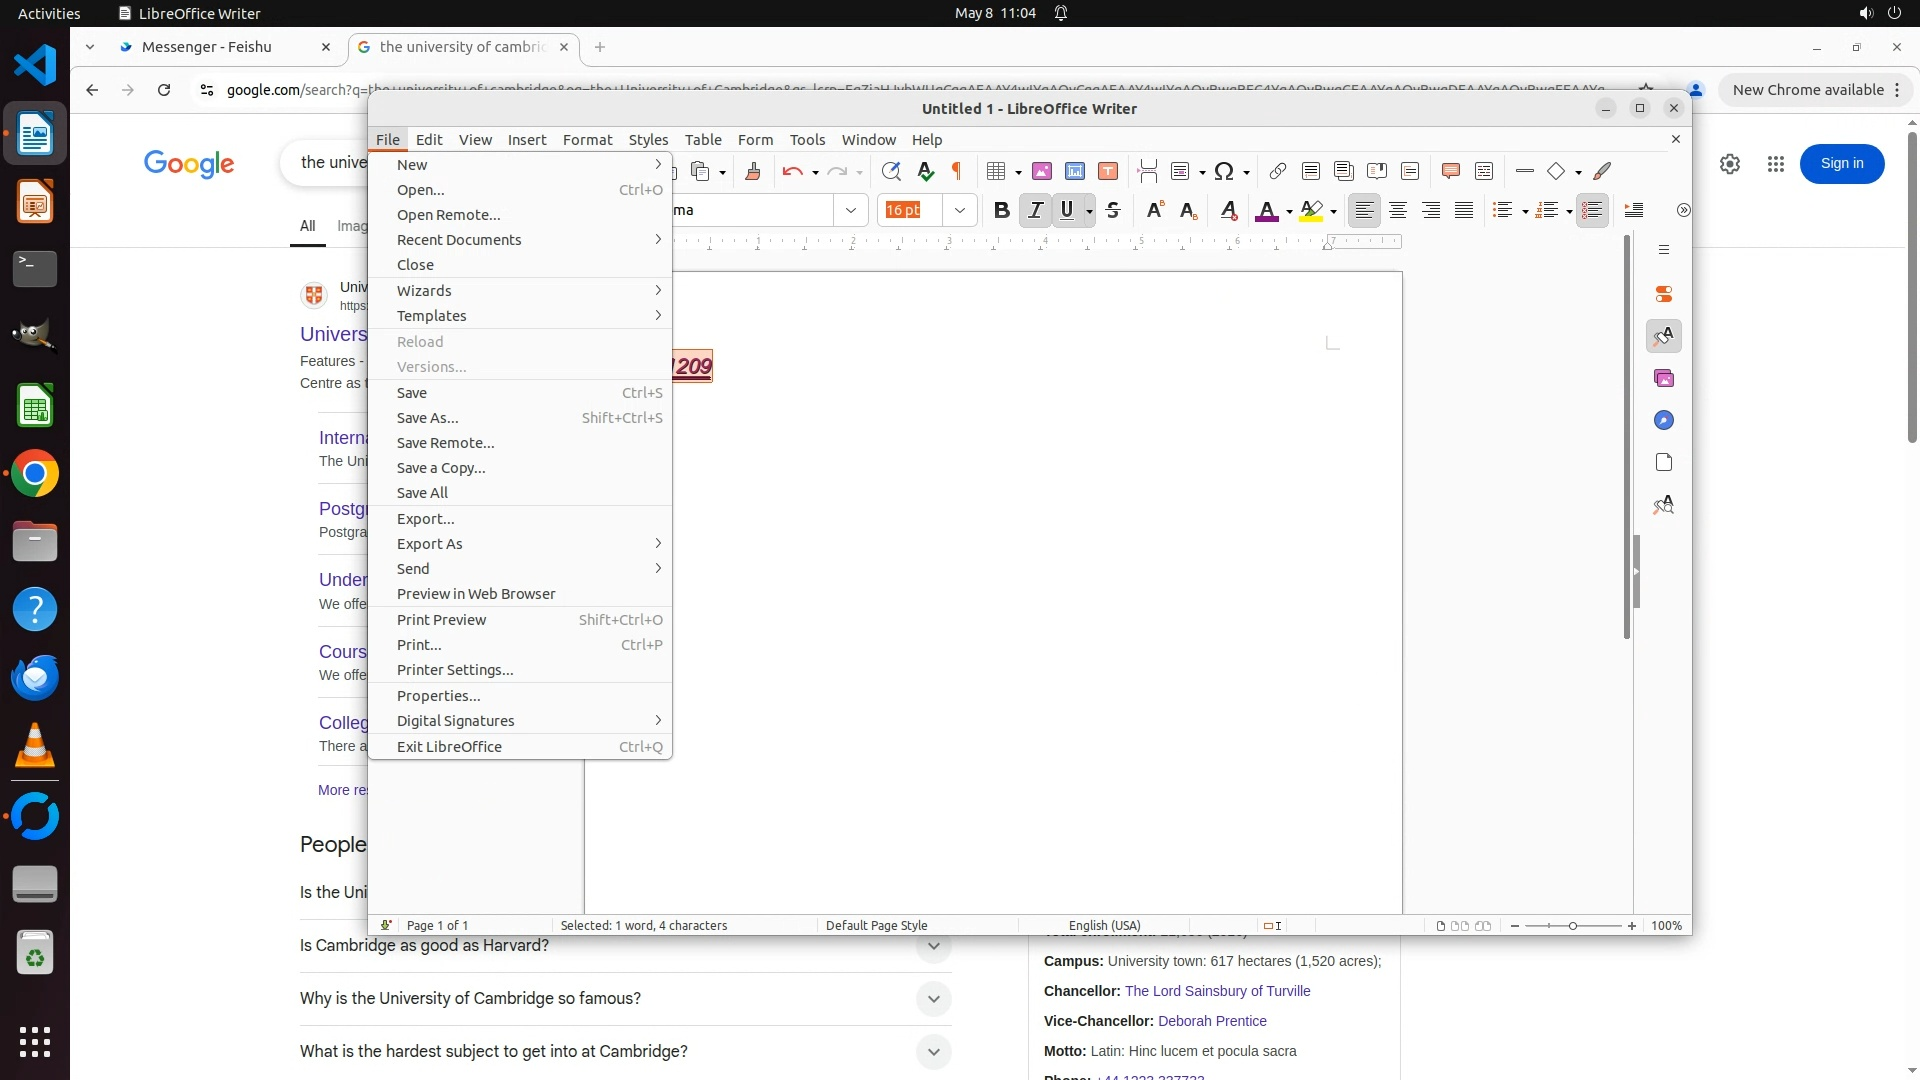Click the Insert Comment icon
Image resolution: width=1920 pixels, height=1080 pixels.
click(x=1451, y=171)
